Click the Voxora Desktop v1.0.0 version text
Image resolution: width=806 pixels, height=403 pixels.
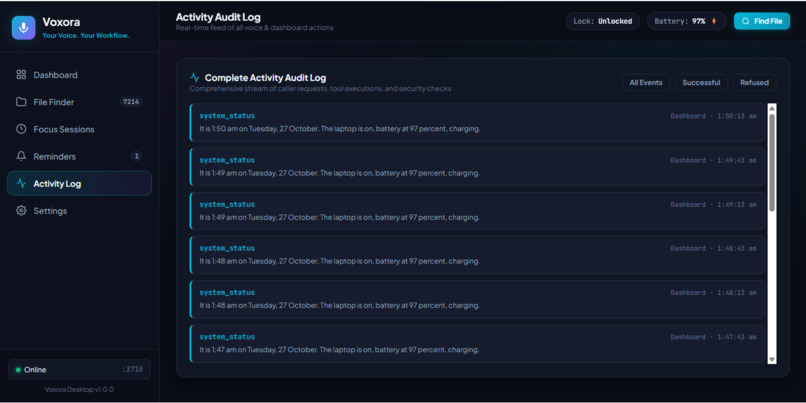tap(79, 390)
